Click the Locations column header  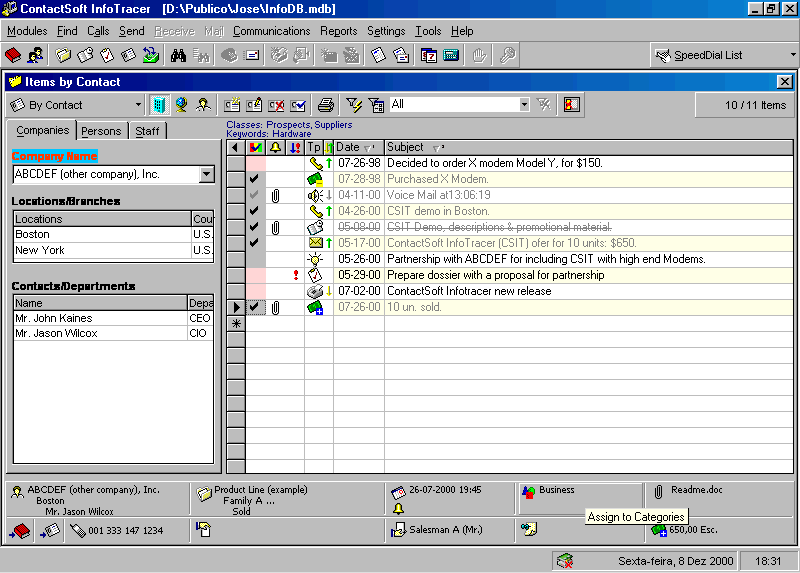[x=102, y=219]
